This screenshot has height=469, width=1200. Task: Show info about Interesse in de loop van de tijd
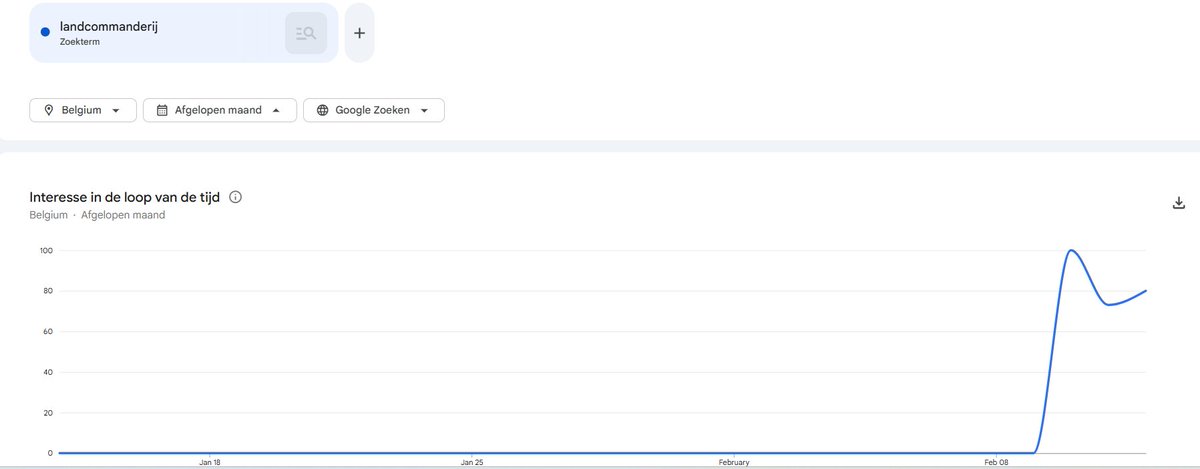[x=236, y=197]
